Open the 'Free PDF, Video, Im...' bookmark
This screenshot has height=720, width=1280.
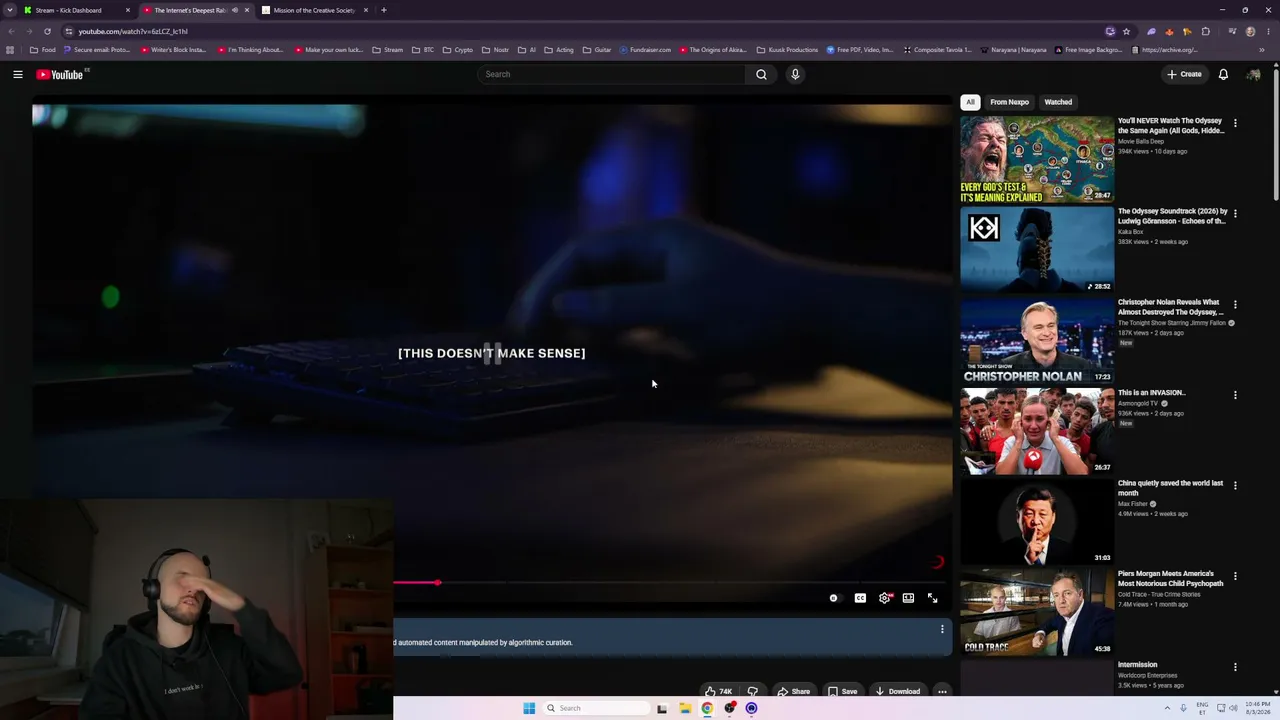pos(860,50)
